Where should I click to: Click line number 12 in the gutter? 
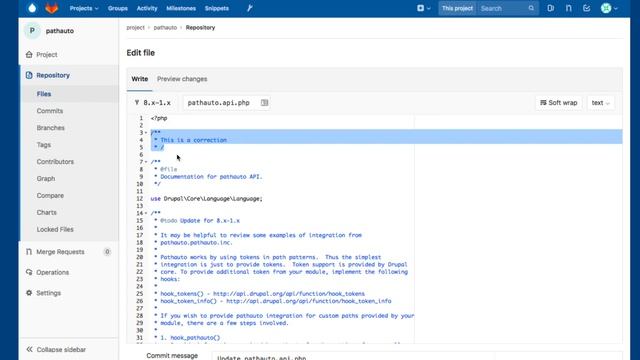[x=140, y=199]
